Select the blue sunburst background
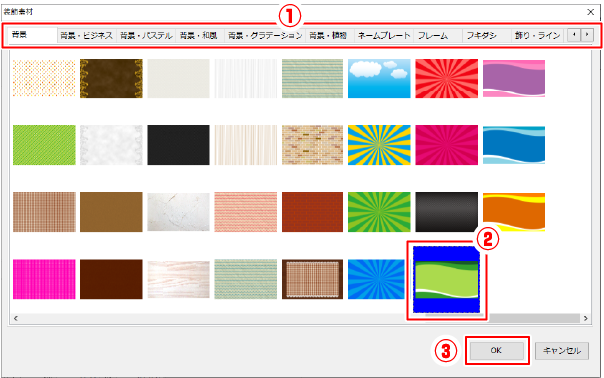 [376, 279]
